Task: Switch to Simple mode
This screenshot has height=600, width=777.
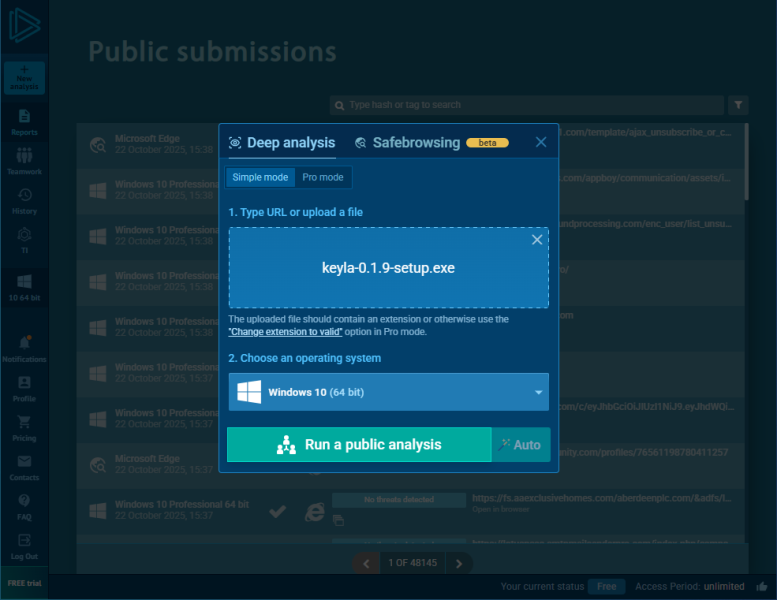Action: [260, 177]
